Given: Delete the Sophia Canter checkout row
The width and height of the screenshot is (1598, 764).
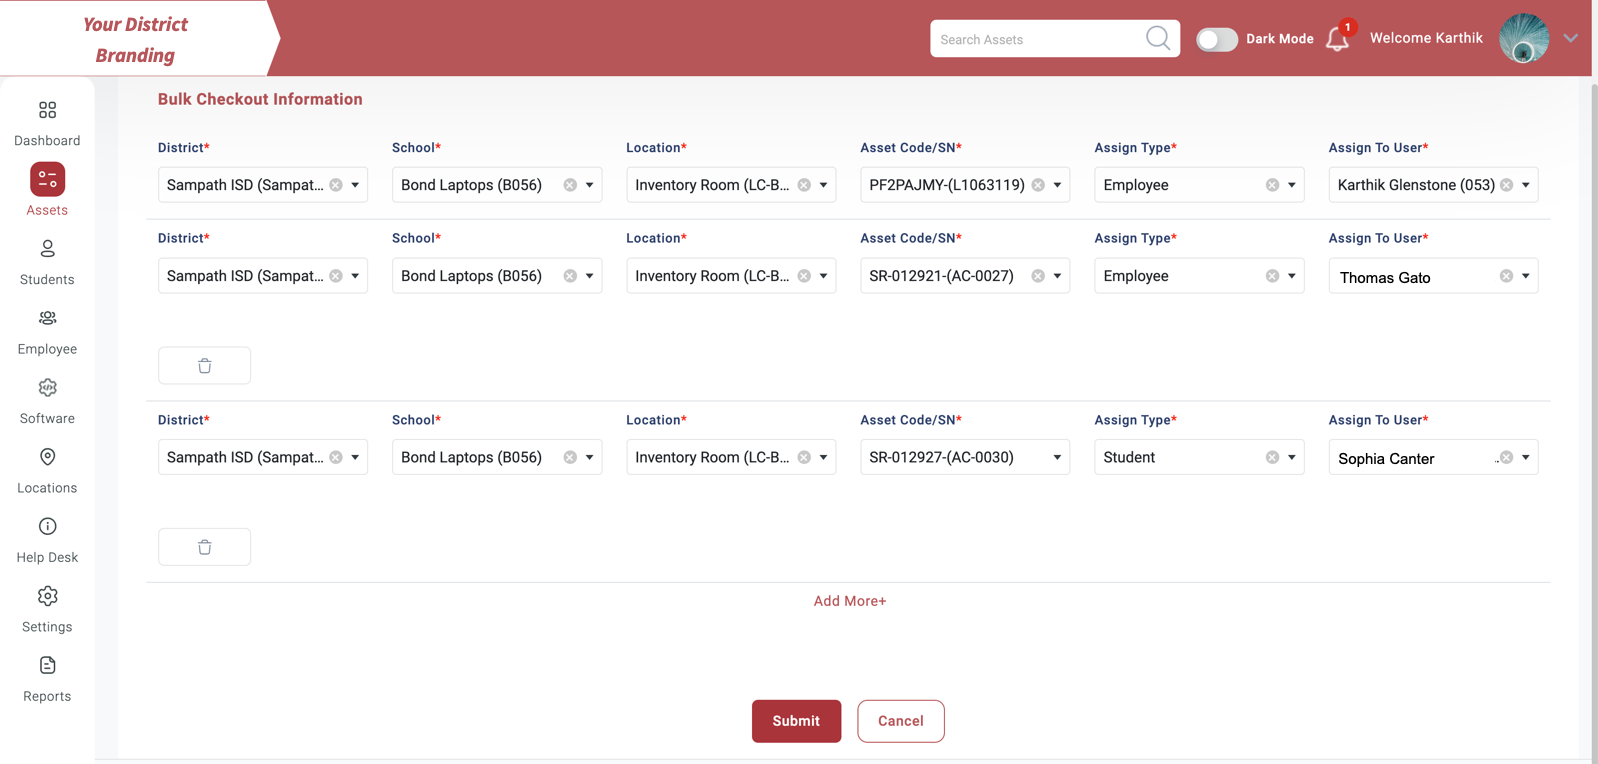Looking at the screenshot, I should click(x=204, y=547).
